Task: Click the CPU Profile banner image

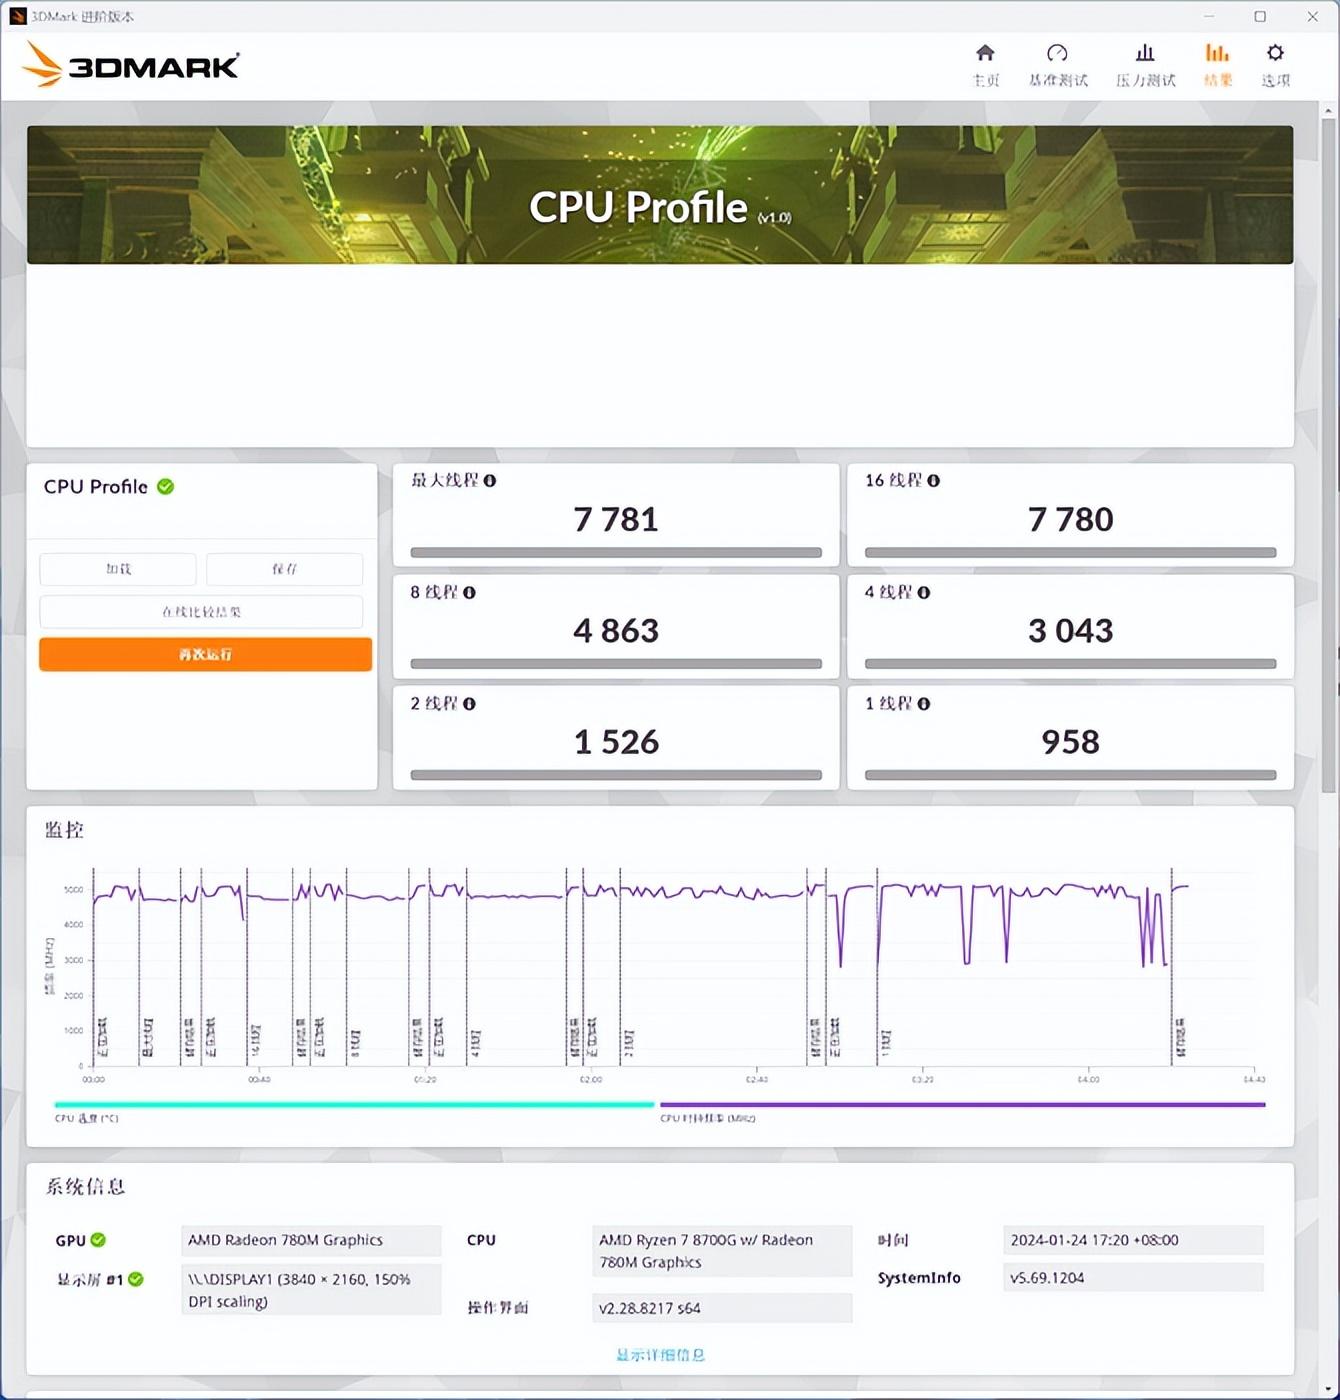Action: (660, 195)
